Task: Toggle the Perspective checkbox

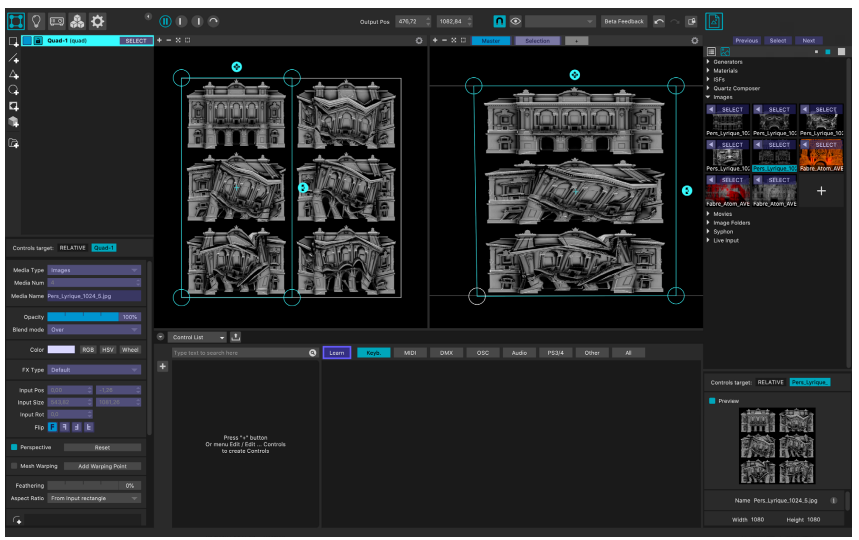Action: click(14, 447)
